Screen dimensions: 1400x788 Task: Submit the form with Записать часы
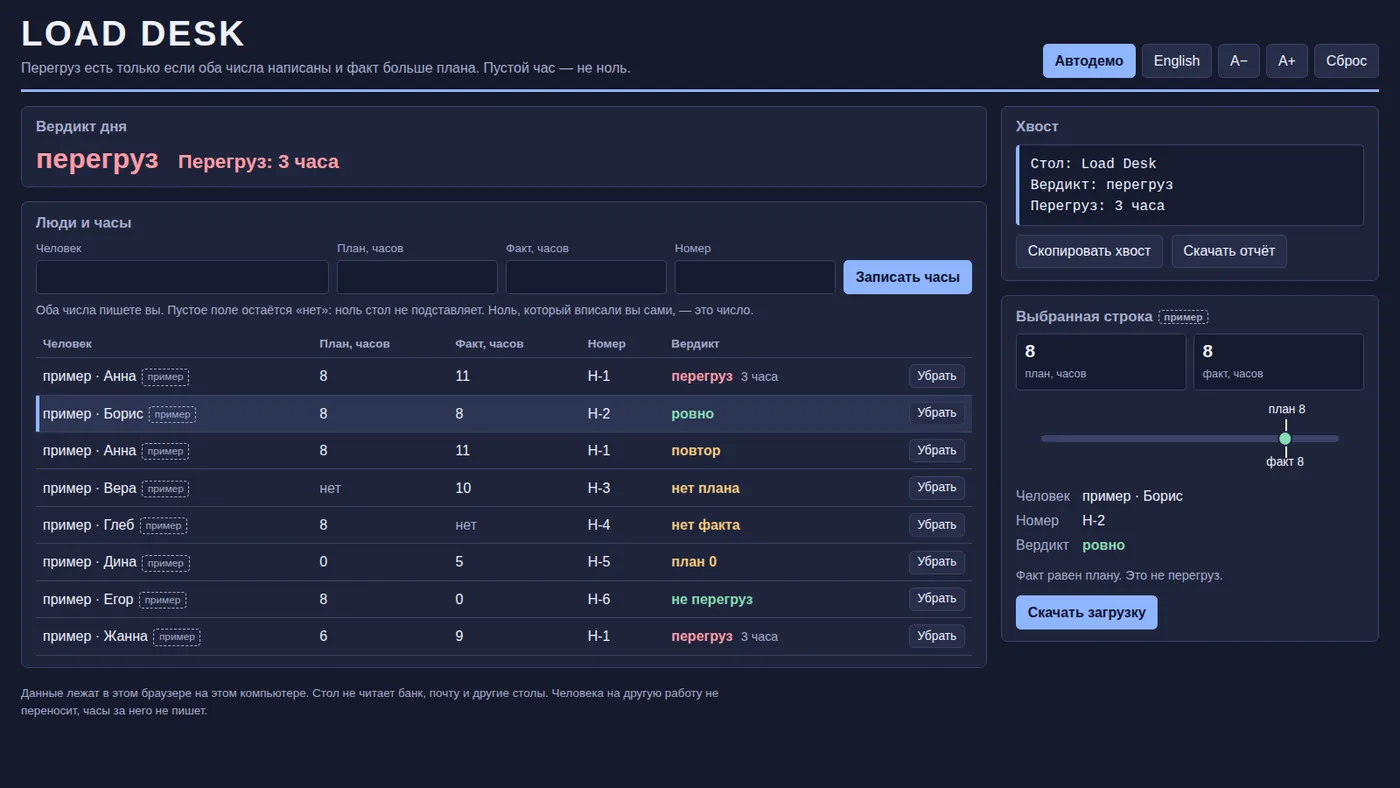(907, 277)
